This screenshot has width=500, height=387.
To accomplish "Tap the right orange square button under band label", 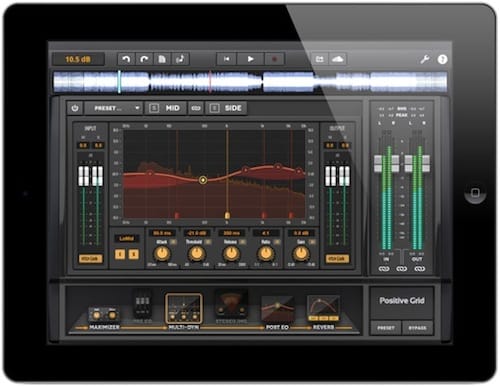I will [134, 254].
